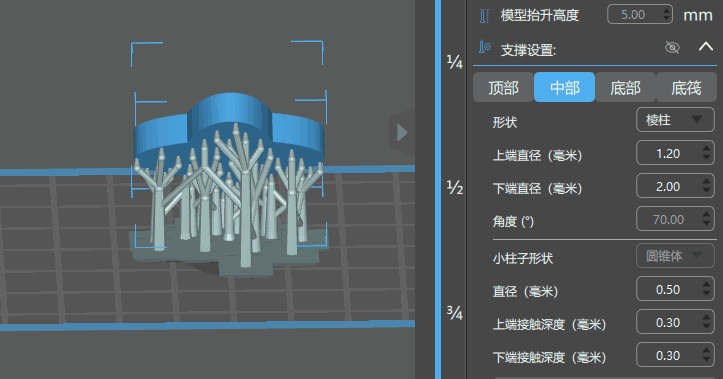Decrease 下端直径 with down arrow
Image resolution: width=723 pixels, height=379 pixels.
click(x=706, y=191)
